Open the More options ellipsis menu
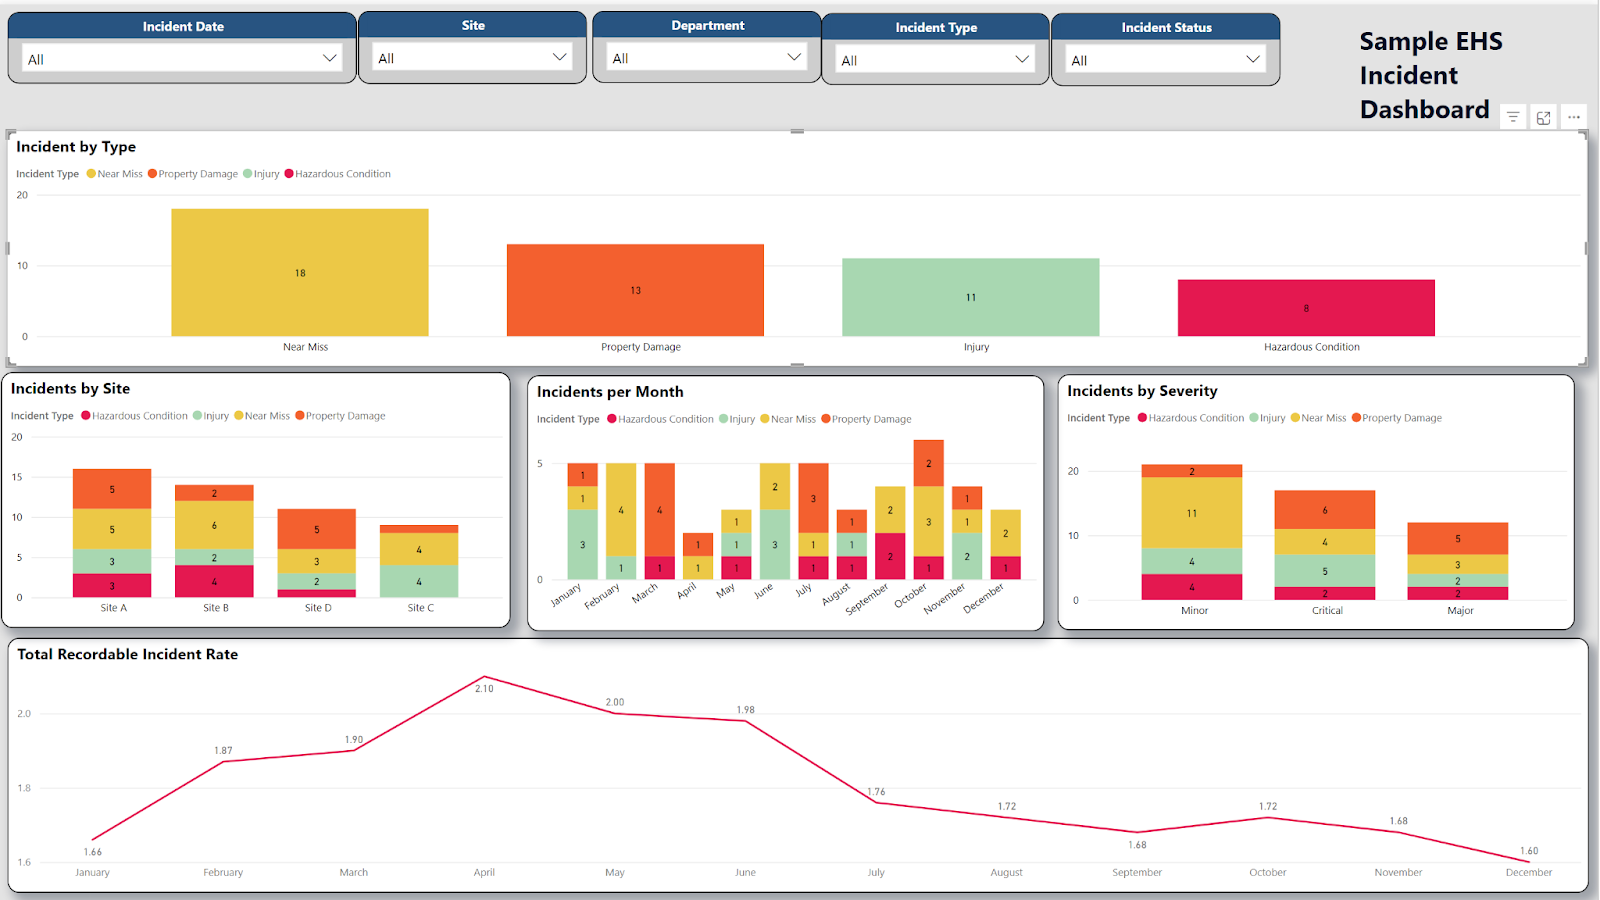Image resolution: width=1600 pixels, height=900 pixels. (1574, 117)
